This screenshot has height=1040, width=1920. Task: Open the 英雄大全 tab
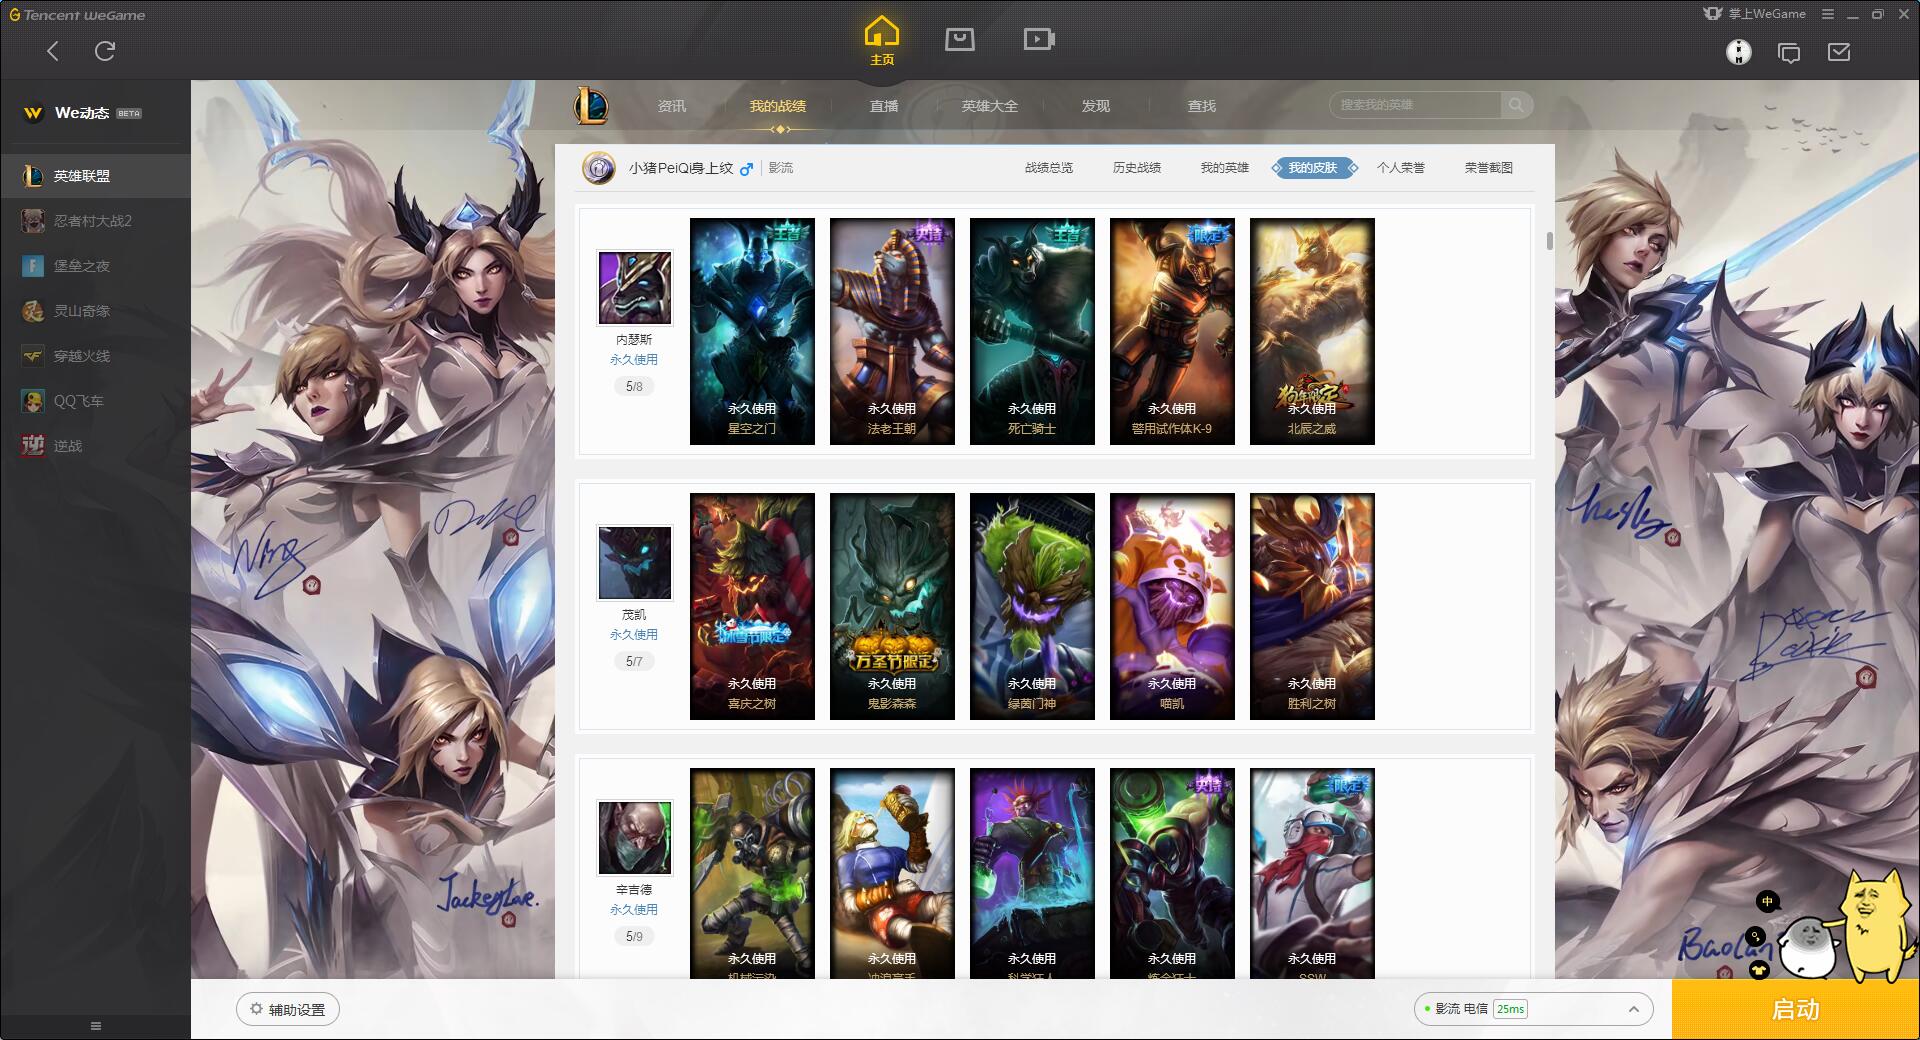(x=990, y=106)
